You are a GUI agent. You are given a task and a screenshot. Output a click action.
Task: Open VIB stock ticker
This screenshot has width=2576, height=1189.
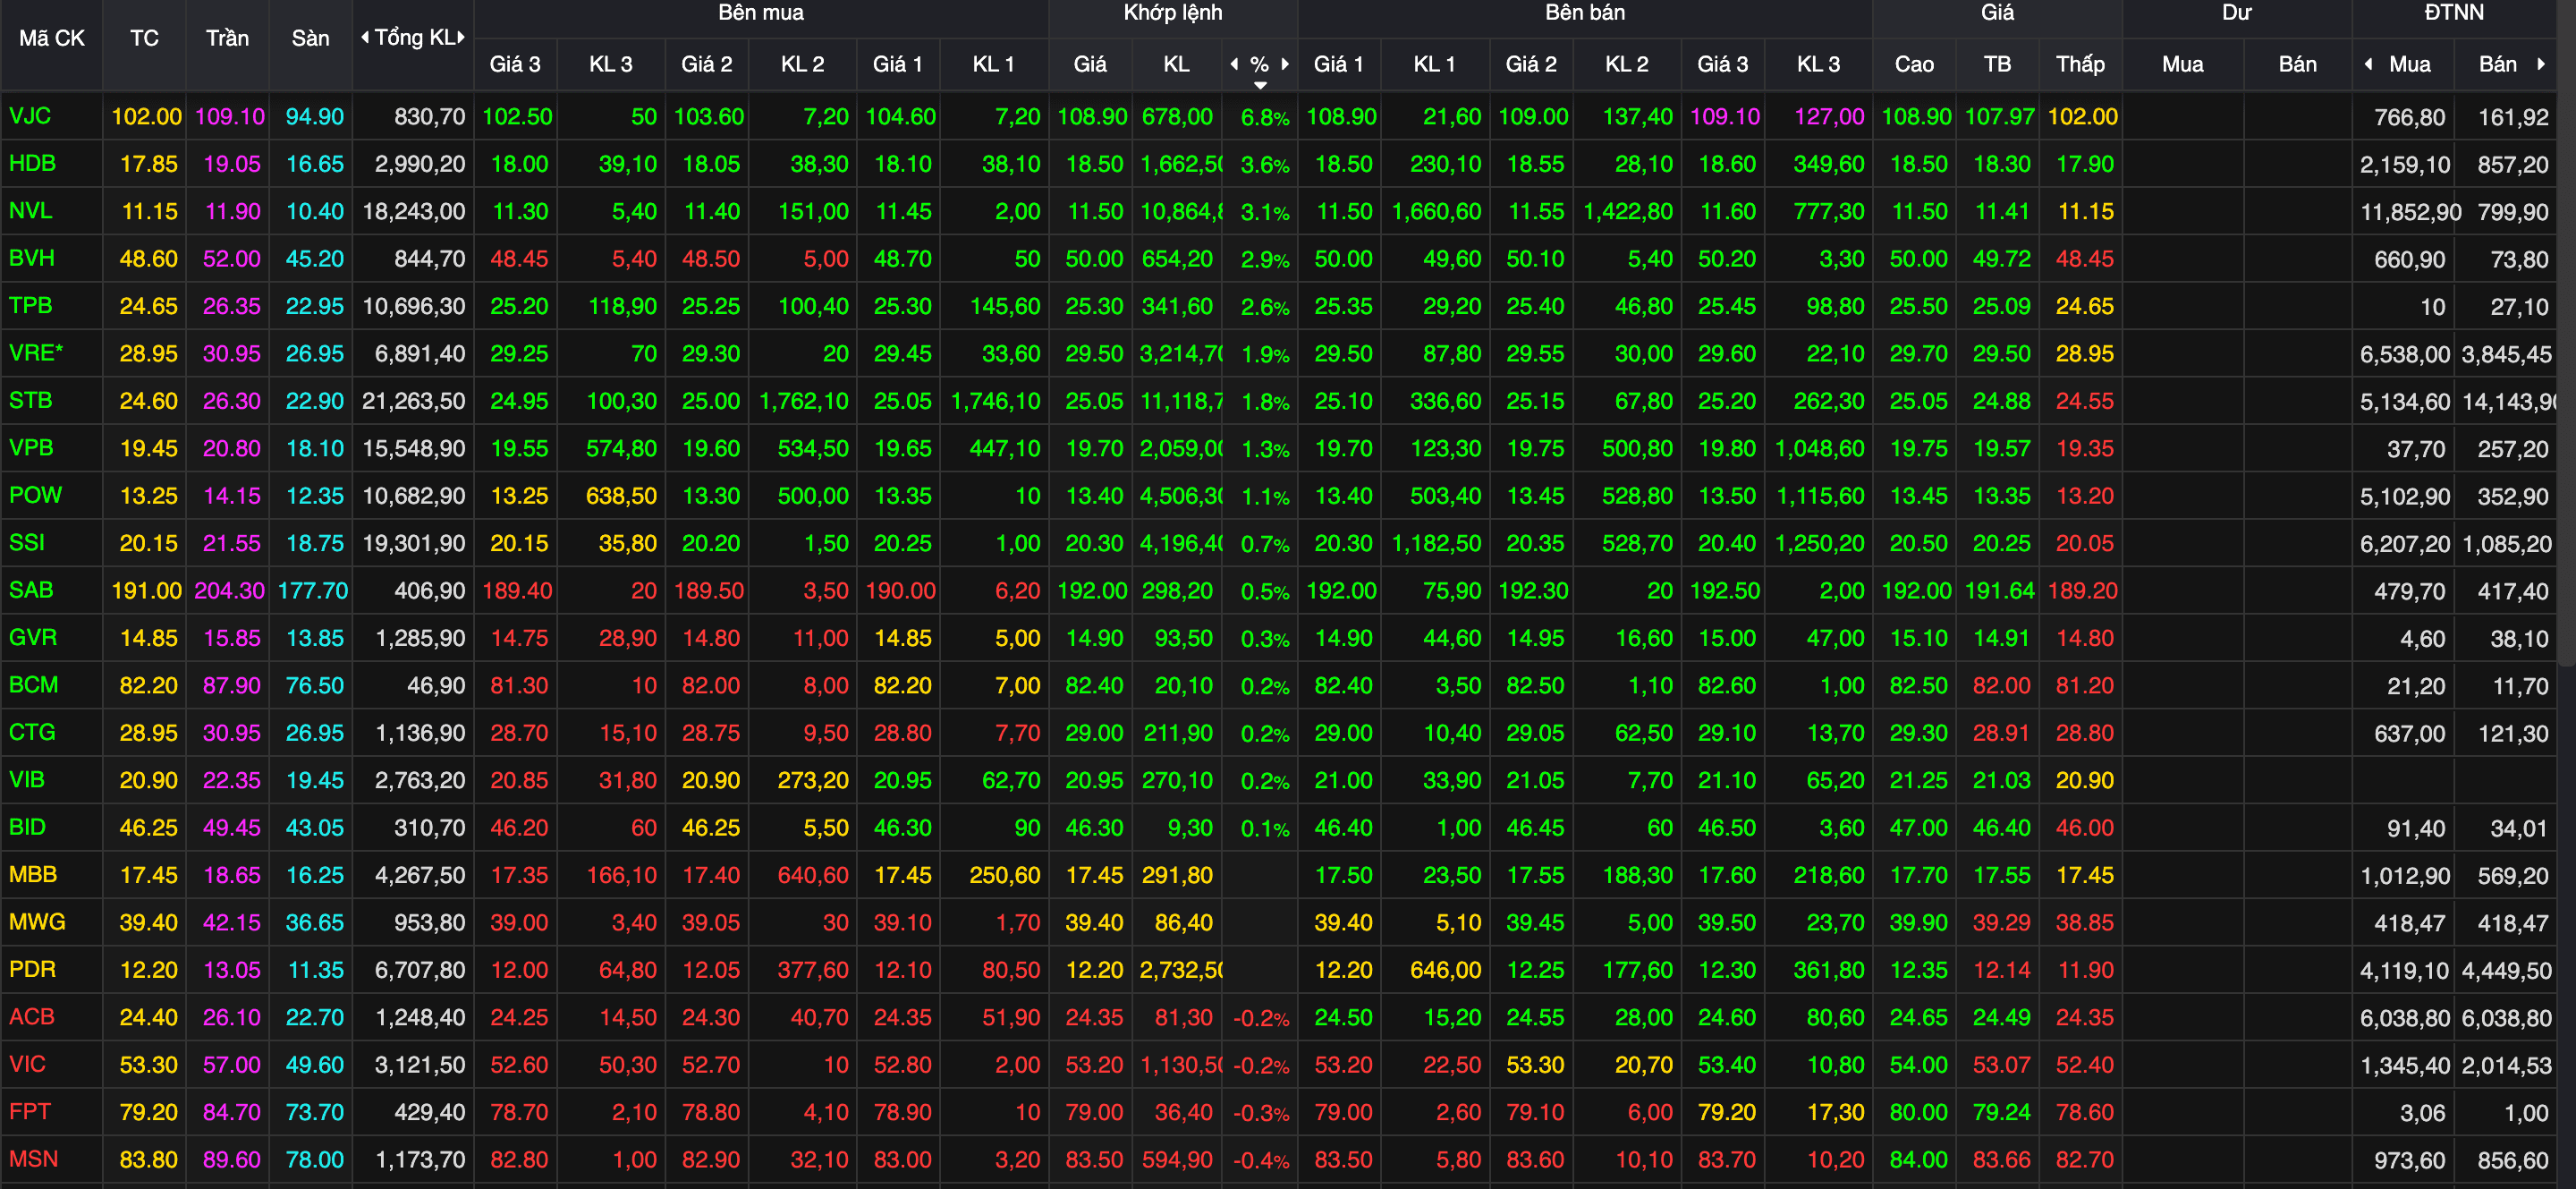(x=27, y=779)
